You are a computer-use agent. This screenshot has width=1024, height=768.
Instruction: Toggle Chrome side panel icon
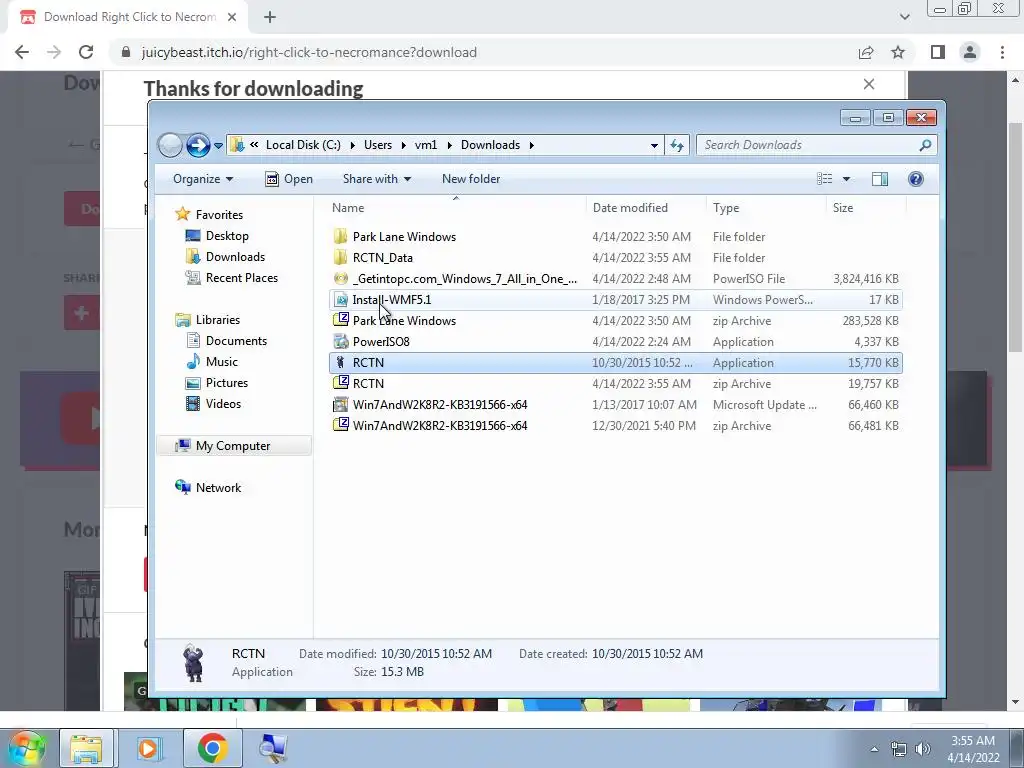pos(938,52)
